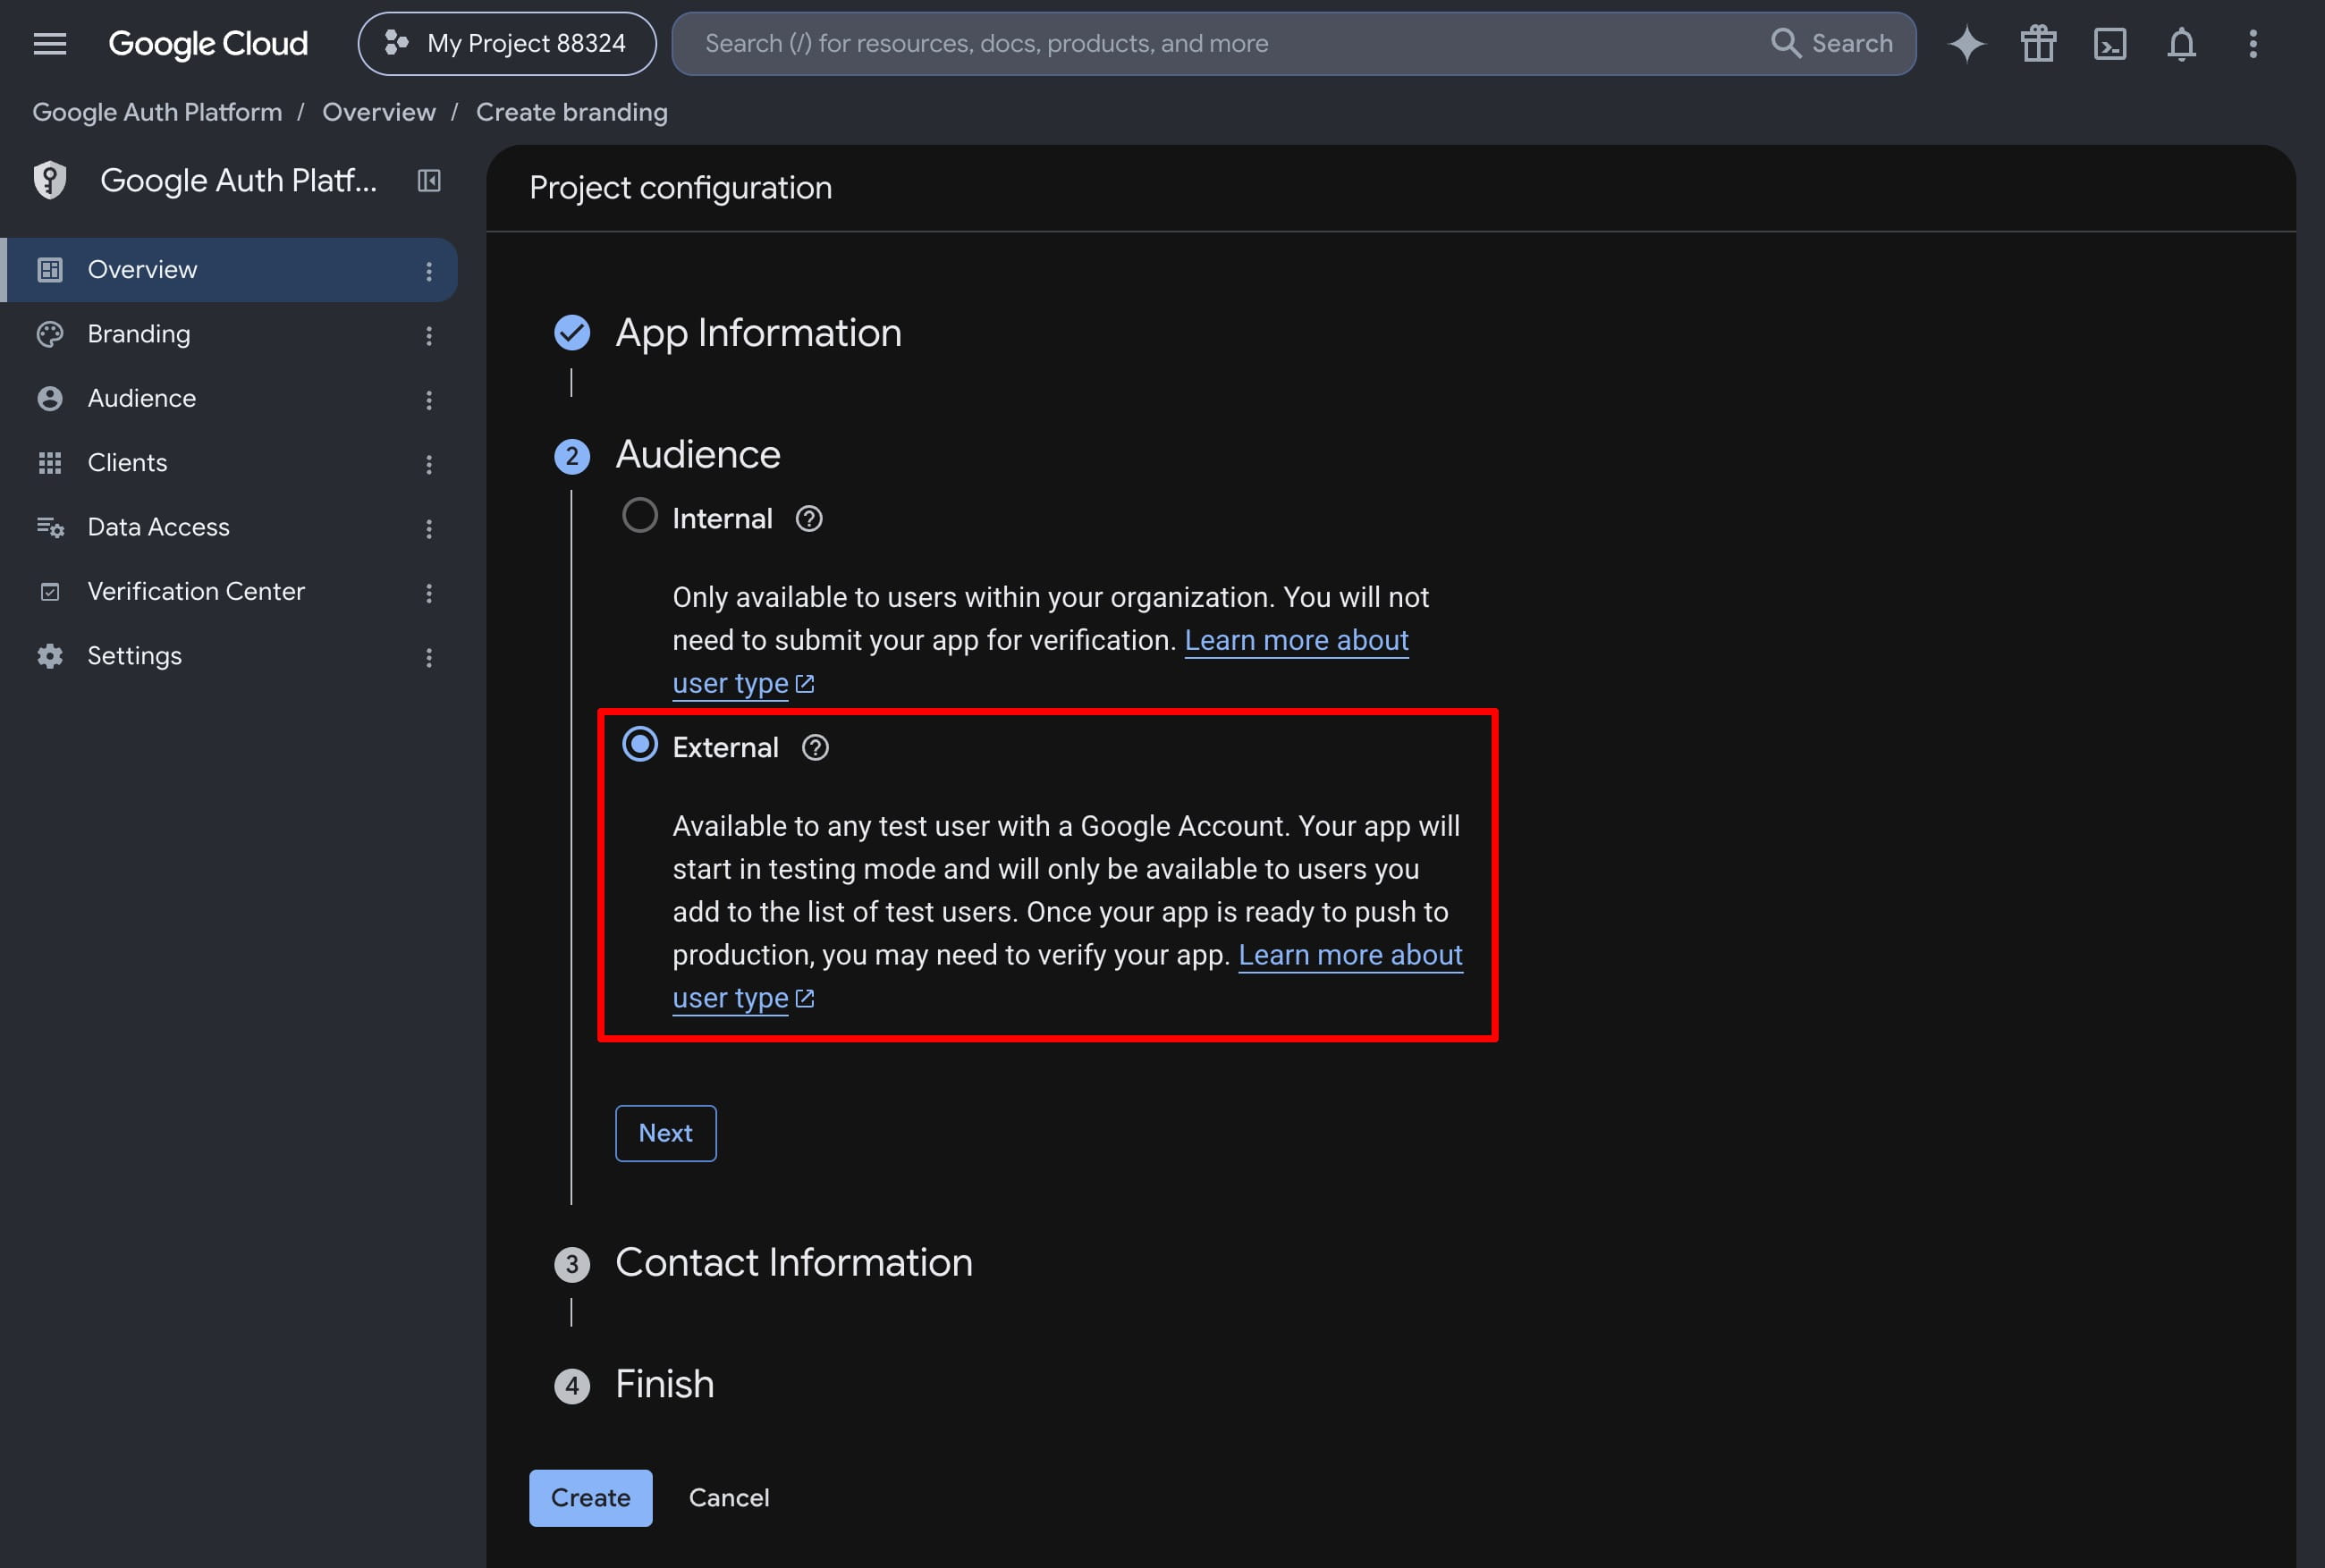Click the Create branding breadcrumb

572,112
